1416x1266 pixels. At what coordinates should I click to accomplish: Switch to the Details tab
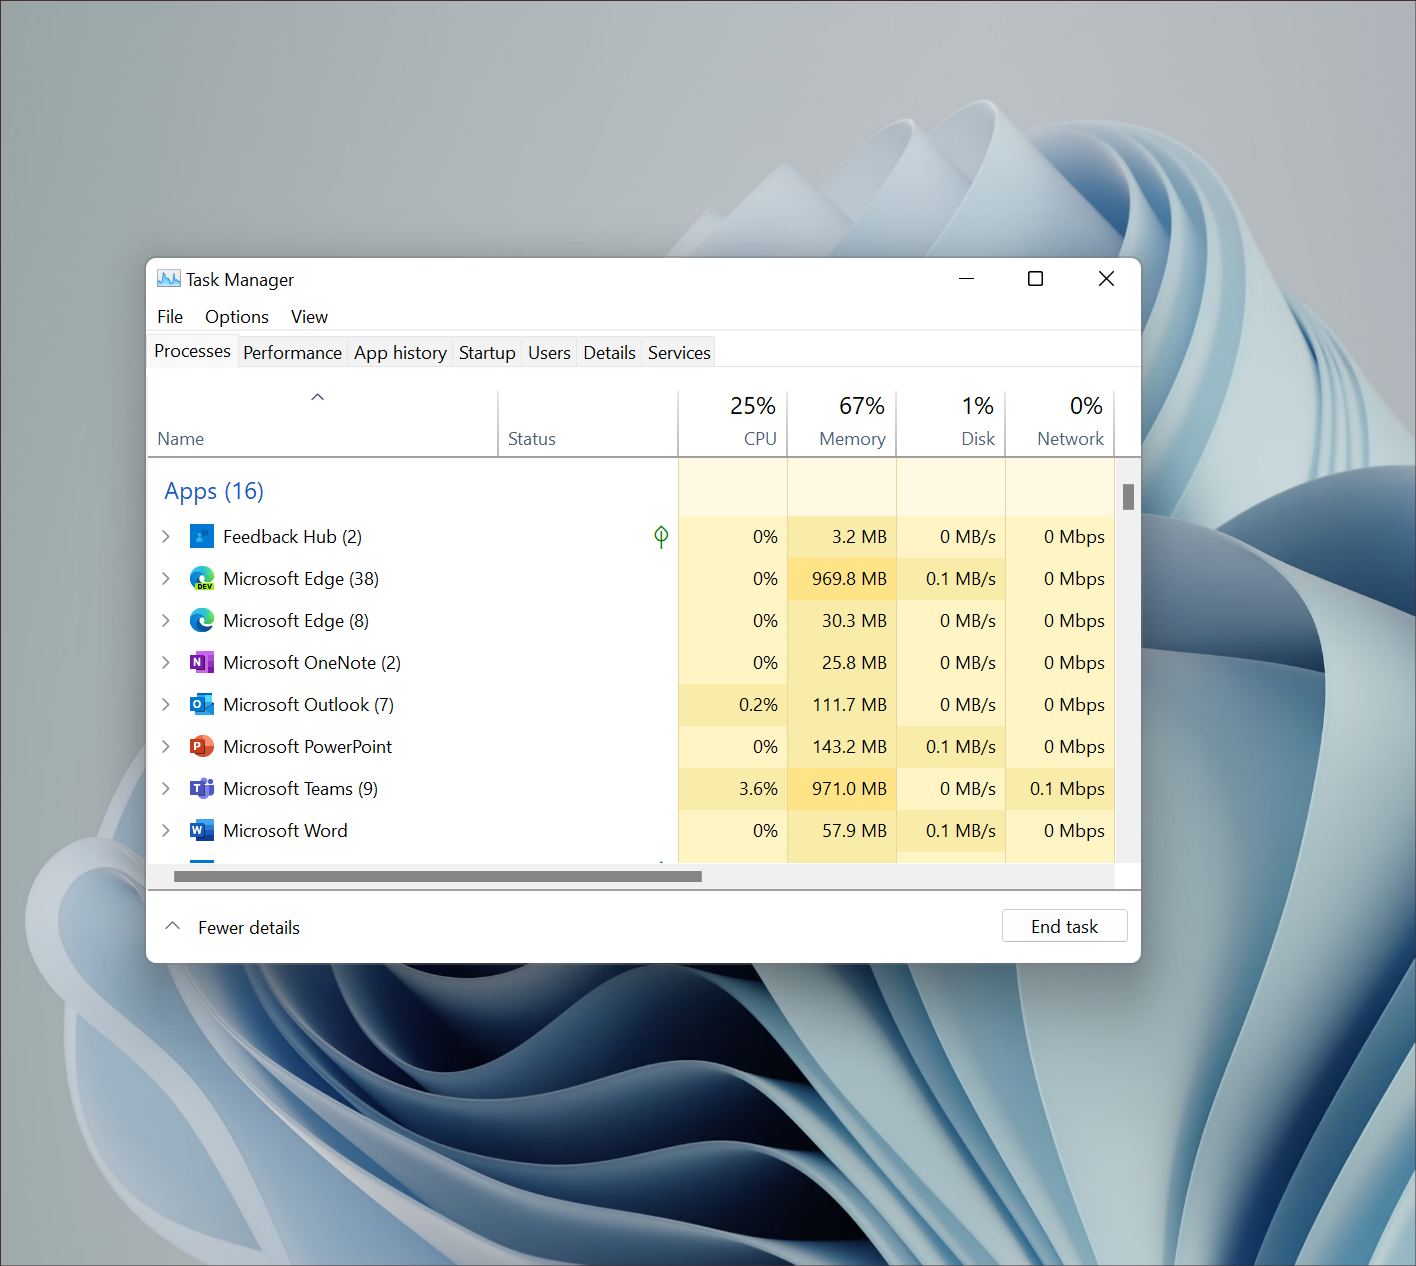coord(609,353)
